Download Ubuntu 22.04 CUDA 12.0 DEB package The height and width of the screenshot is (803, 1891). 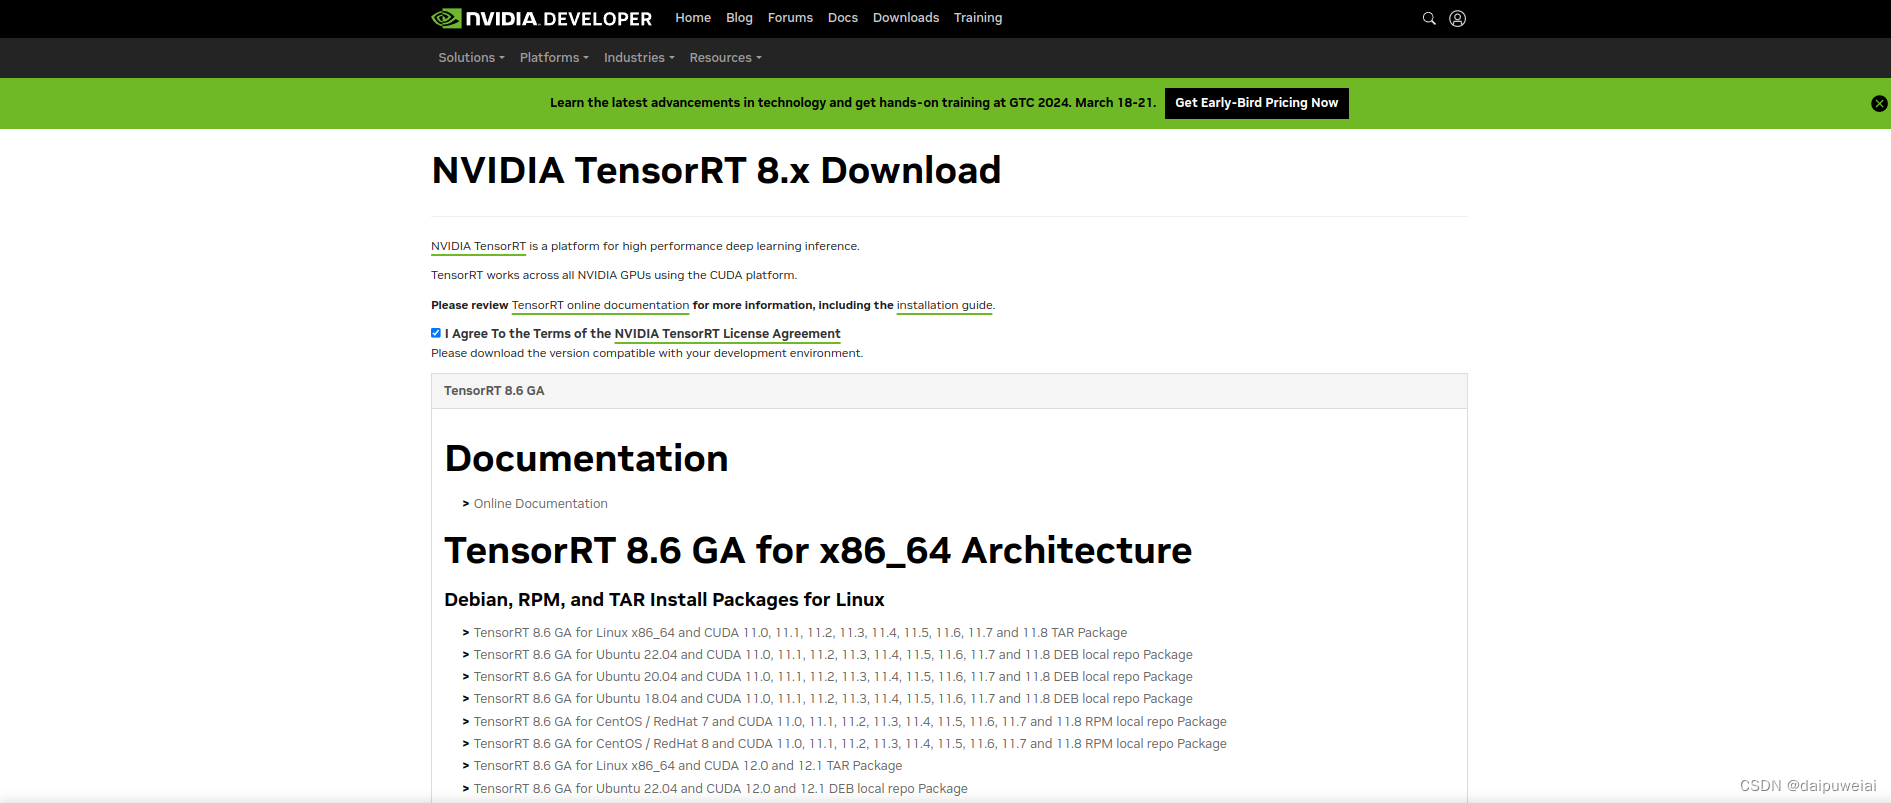[720, 789]
